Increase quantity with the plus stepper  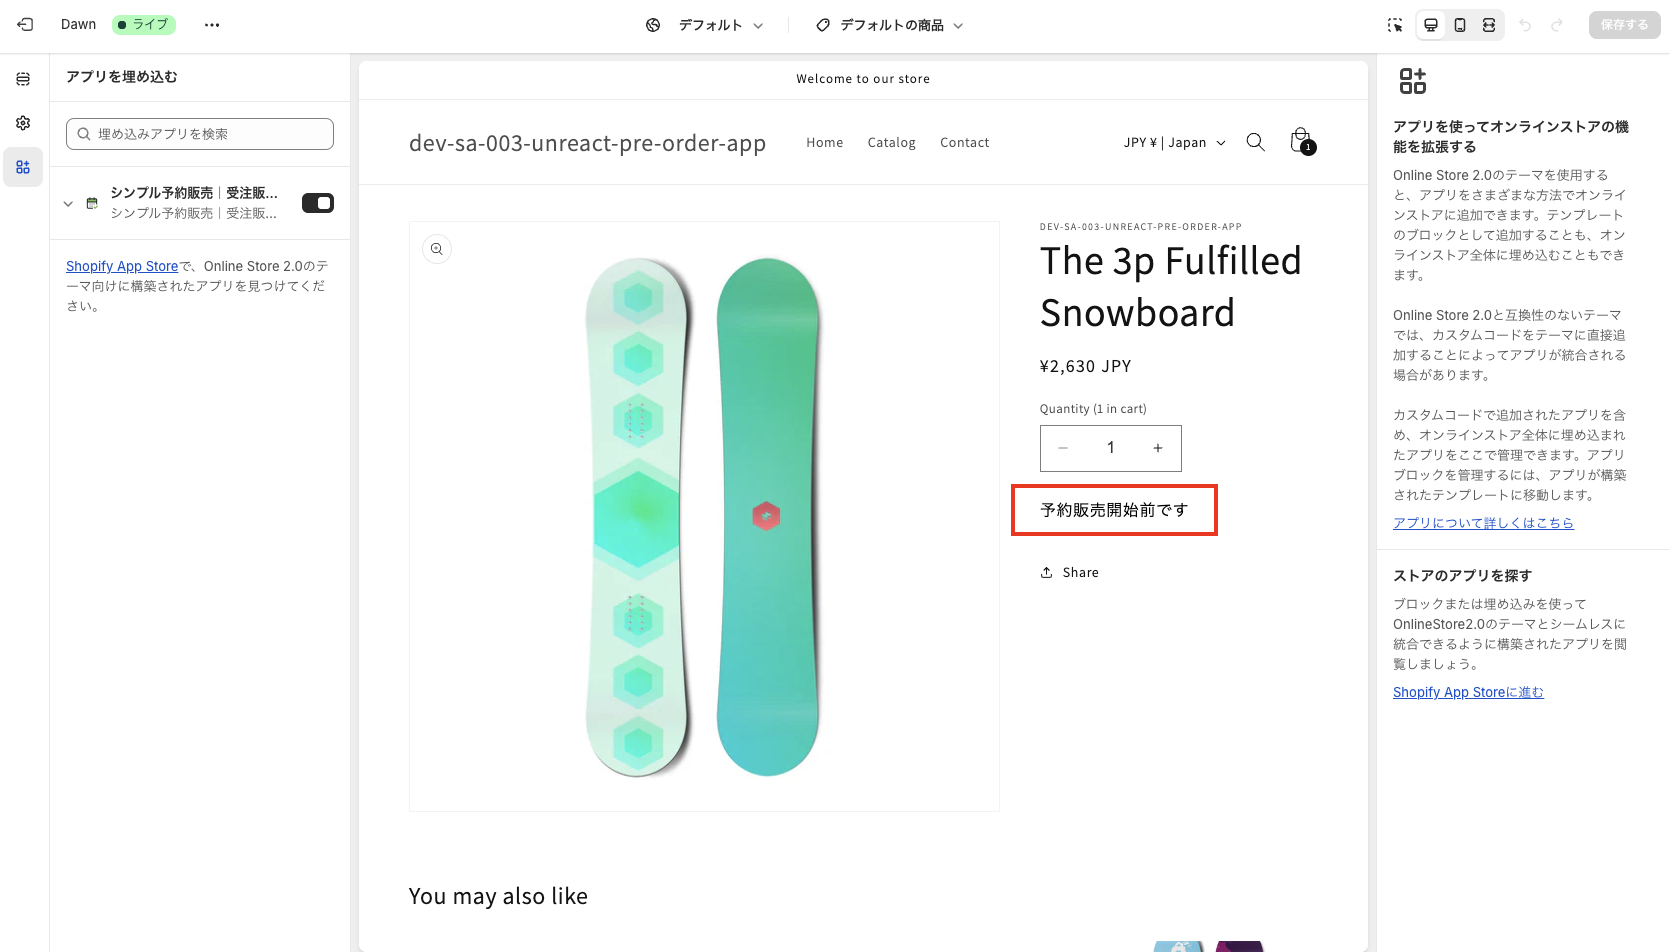pos(1157,448)
